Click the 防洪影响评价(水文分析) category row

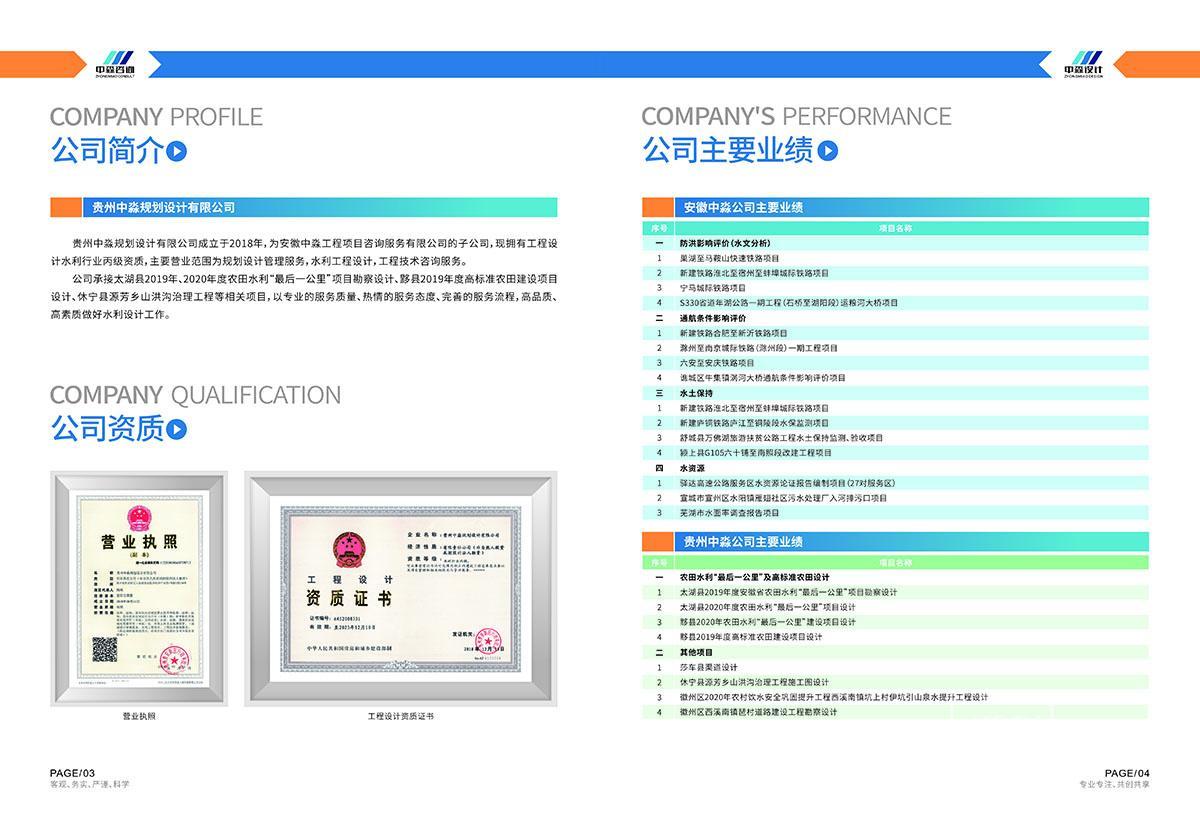pos(724,243)
